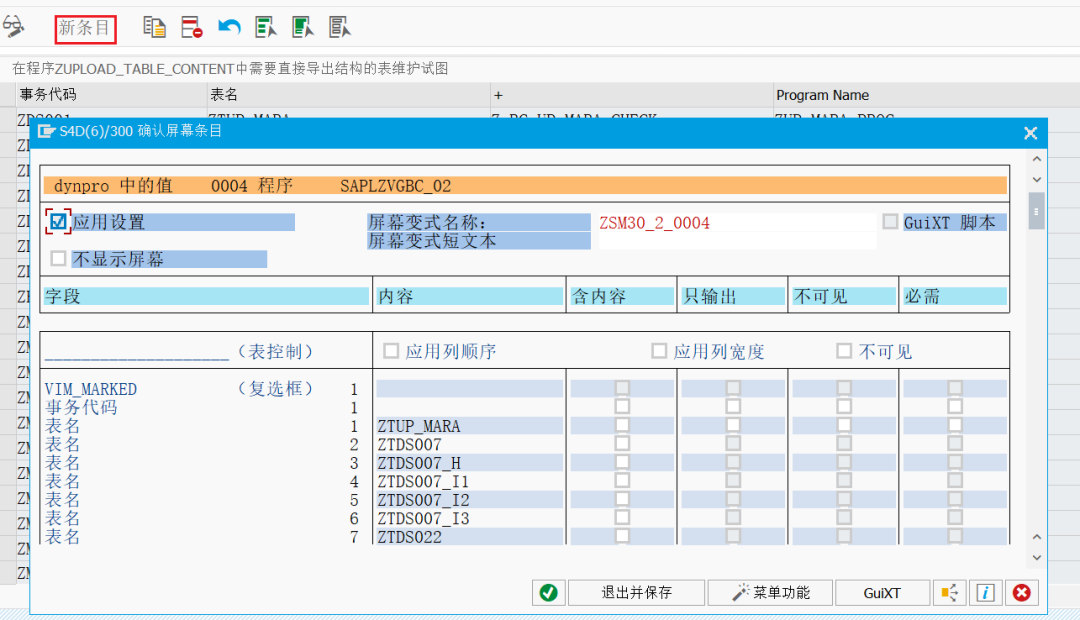Click the lower scroll-up arrow in dialog
The height and width of the screenshot is (620, 1080).
pyautogui.click(x=1037, y=537)
